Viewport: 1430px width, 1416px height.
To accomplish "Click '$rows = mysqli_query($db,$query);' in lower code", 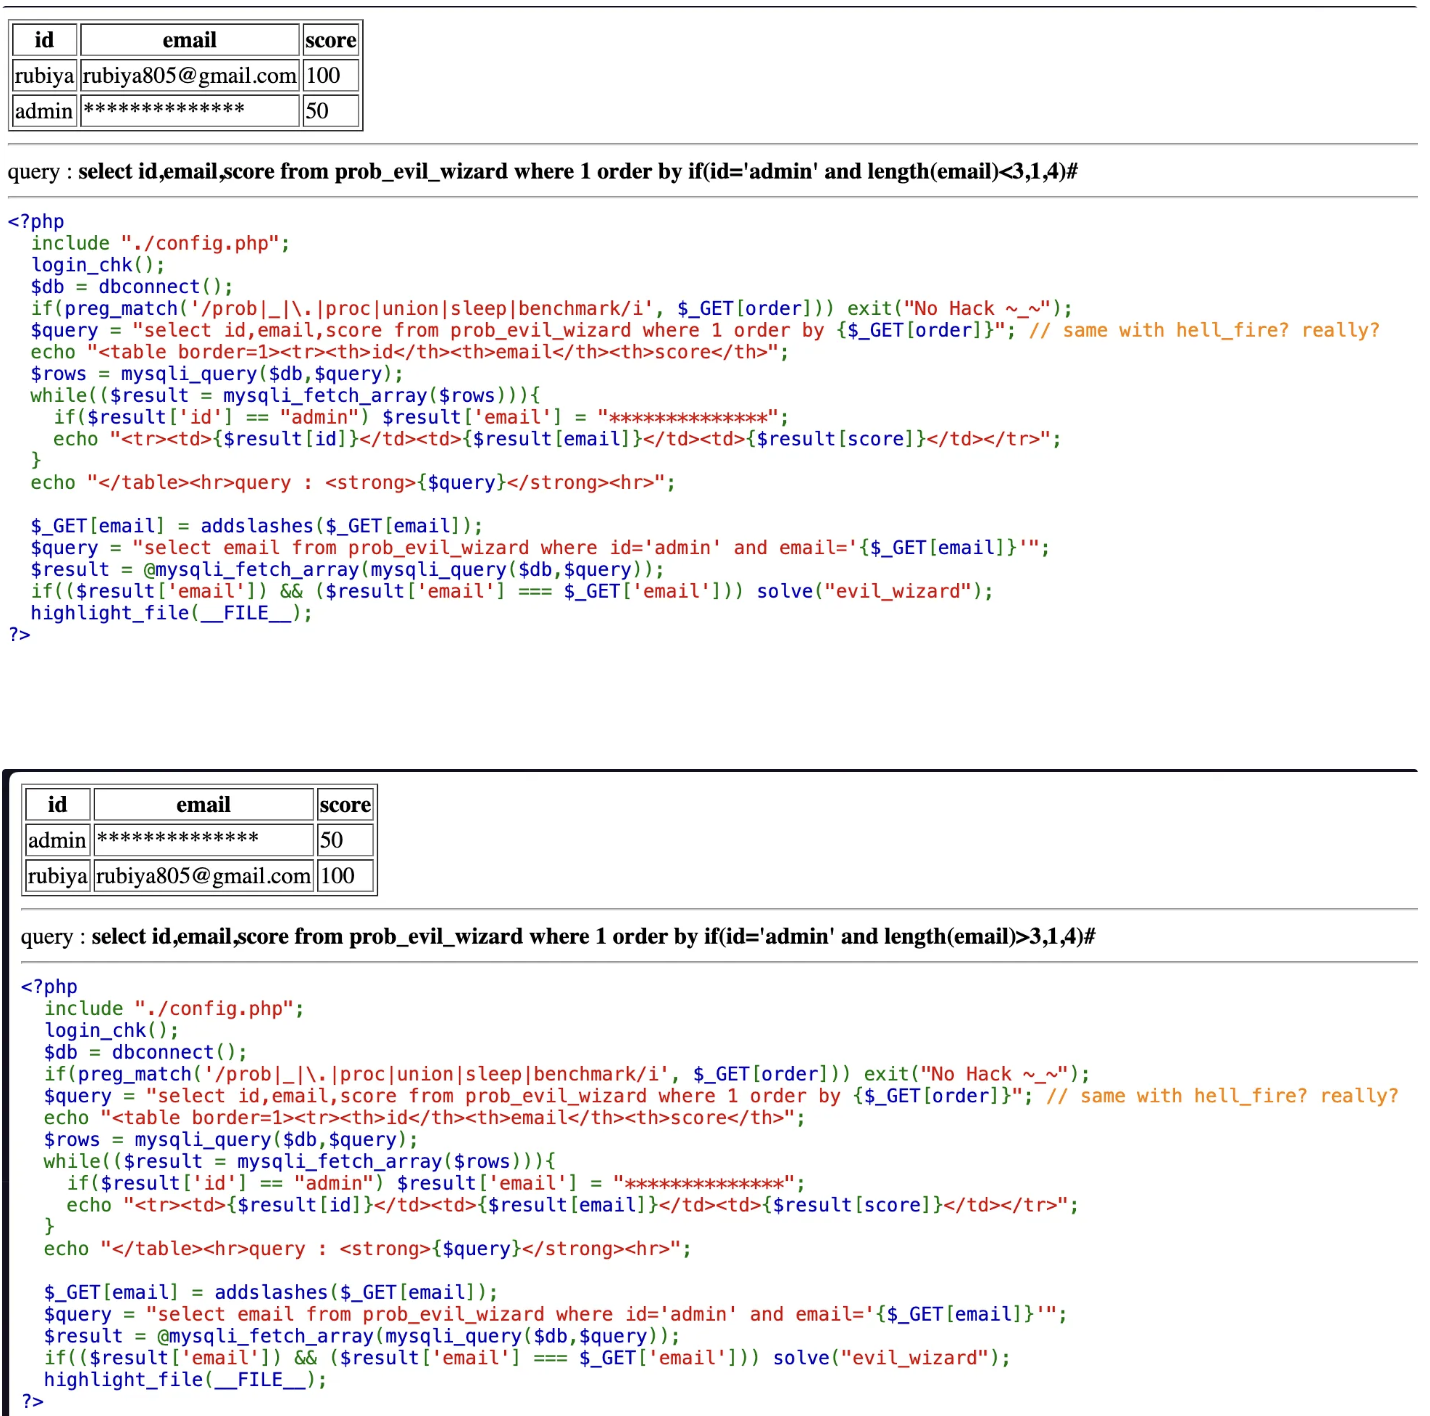I will coord(231,1140).
